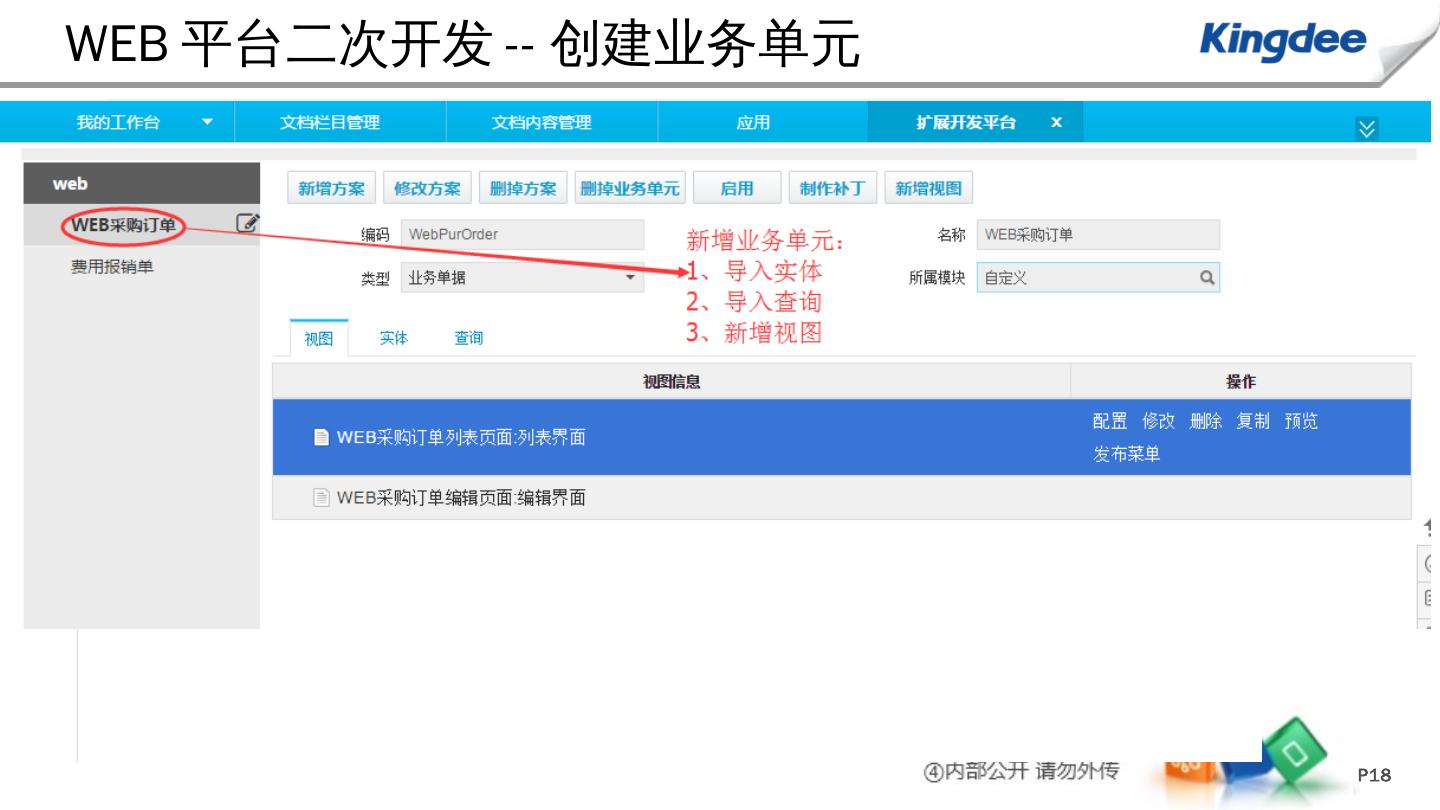Click 预览 to preview the list view

coord(1301,421)
